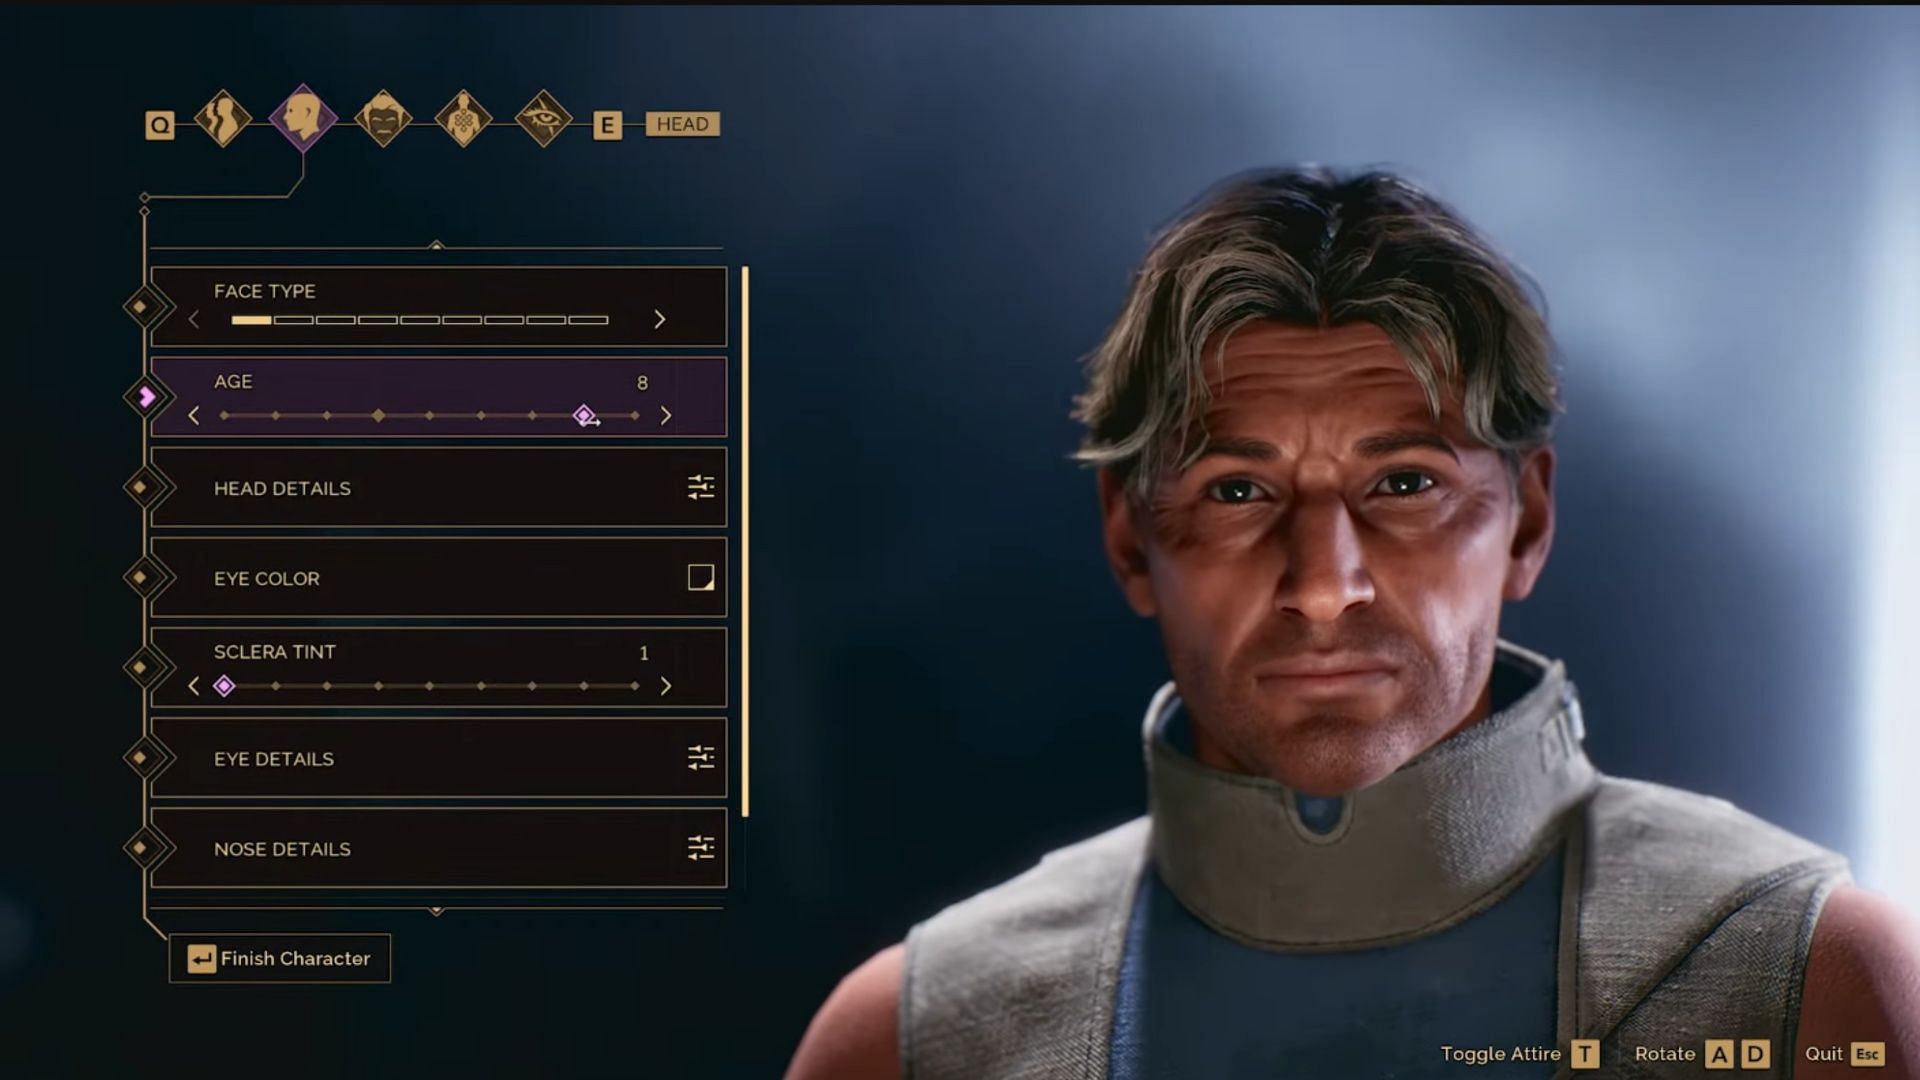Toggle the Eye Color swatch selector
Image resolution: width=1920 pixels, height=1080 pixels.
click(x=699, y=576)
